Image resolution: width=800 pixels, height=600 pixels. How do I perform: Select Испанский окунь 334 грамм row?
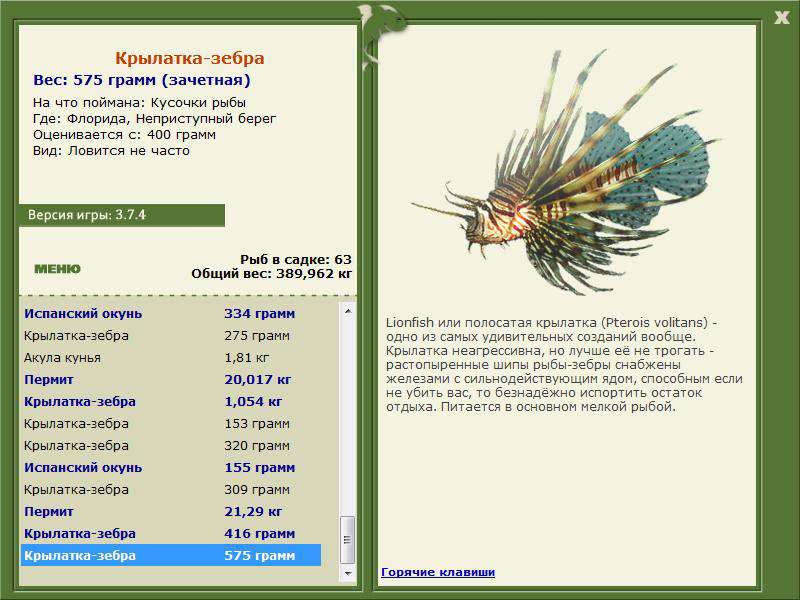click(171, 313)
